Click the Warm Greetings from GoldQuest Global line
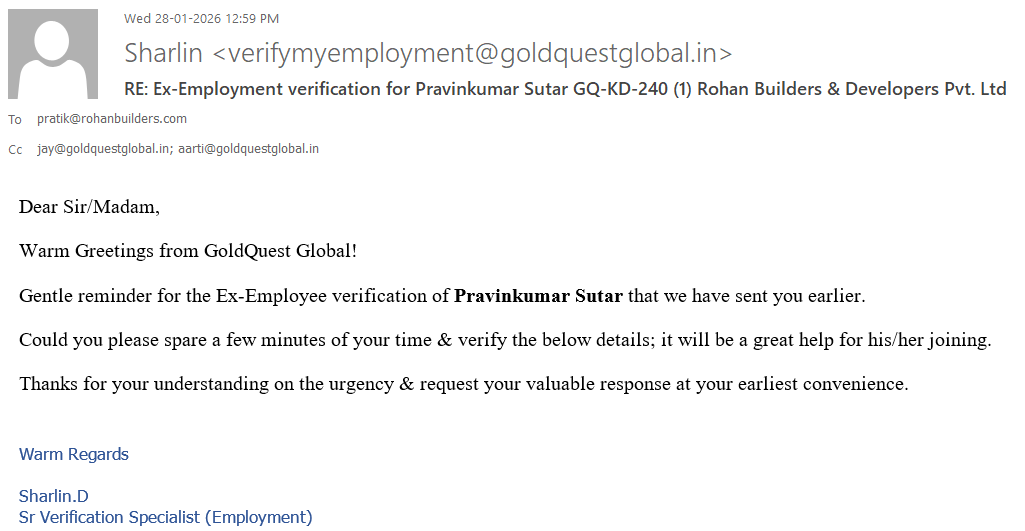The image size is (1025, 531). pos(188,251)
